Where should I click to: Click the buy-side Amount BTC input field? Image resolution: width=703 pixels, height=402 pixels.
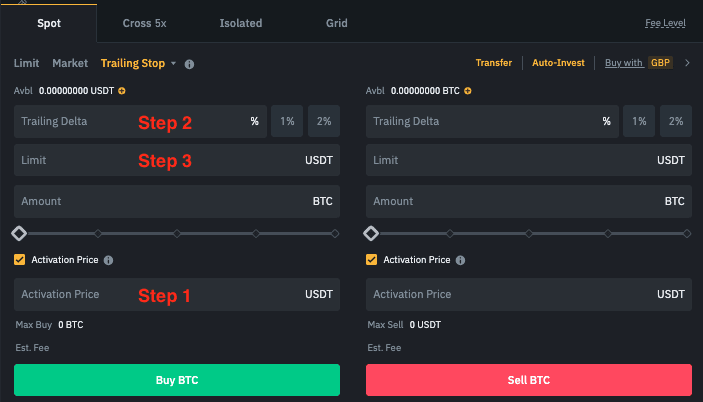click(x=160, y=201)
